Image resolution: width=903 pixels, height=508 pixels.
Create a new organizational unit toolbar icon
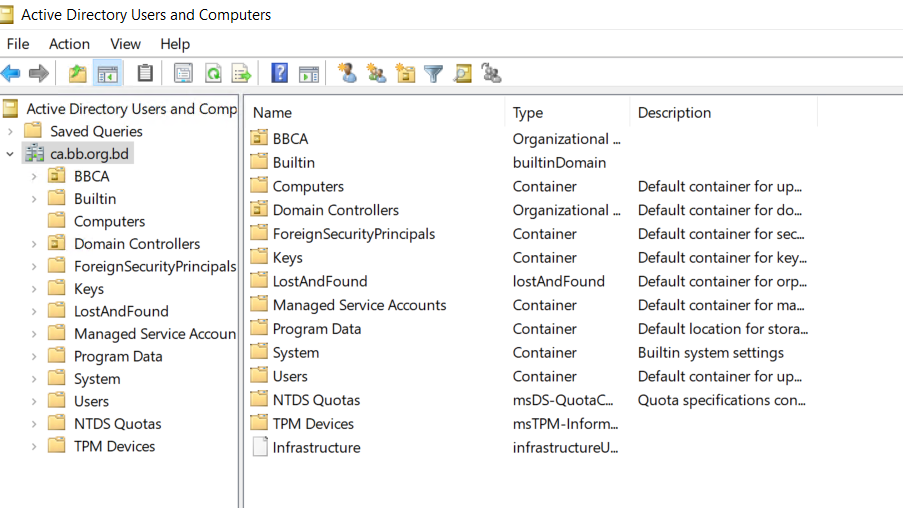[405, 73]
